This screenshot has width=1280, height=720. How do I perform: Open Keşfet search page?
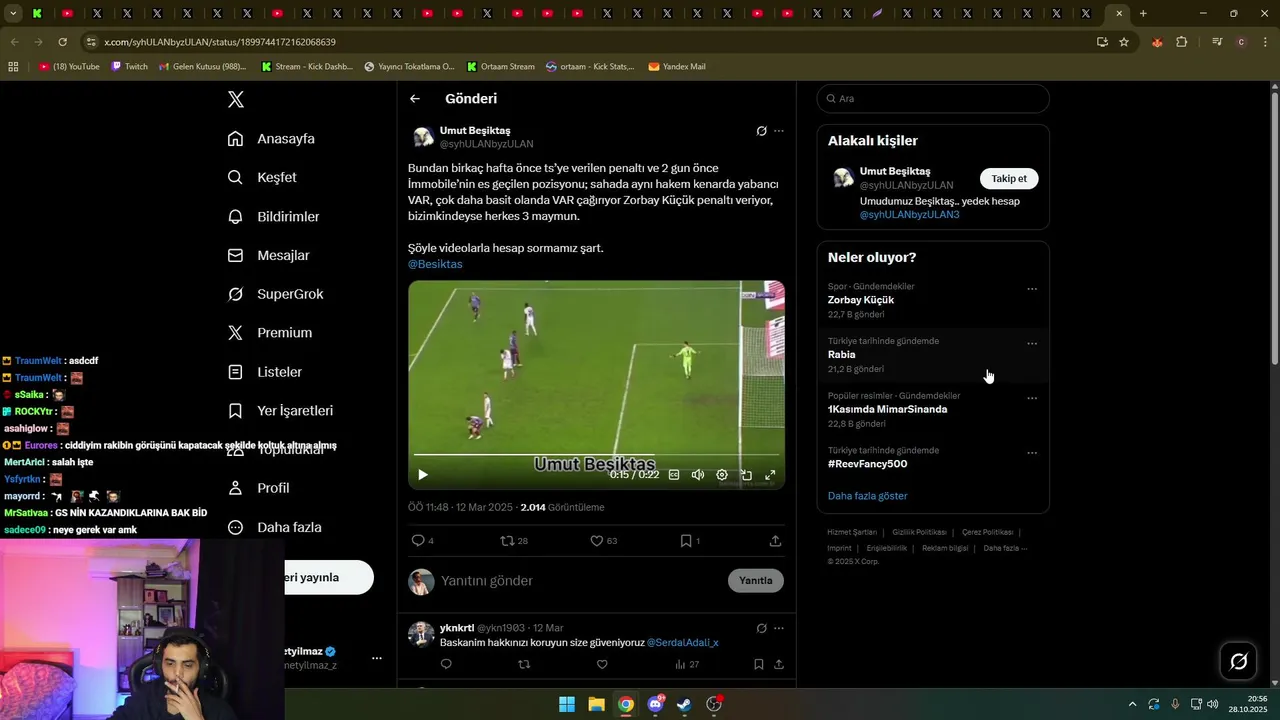(x=262, y=177)
